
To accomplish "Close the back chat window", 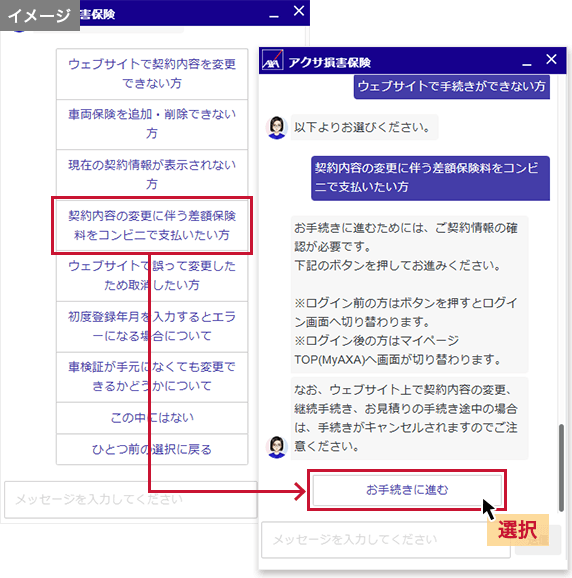I will tap(299, 11).
